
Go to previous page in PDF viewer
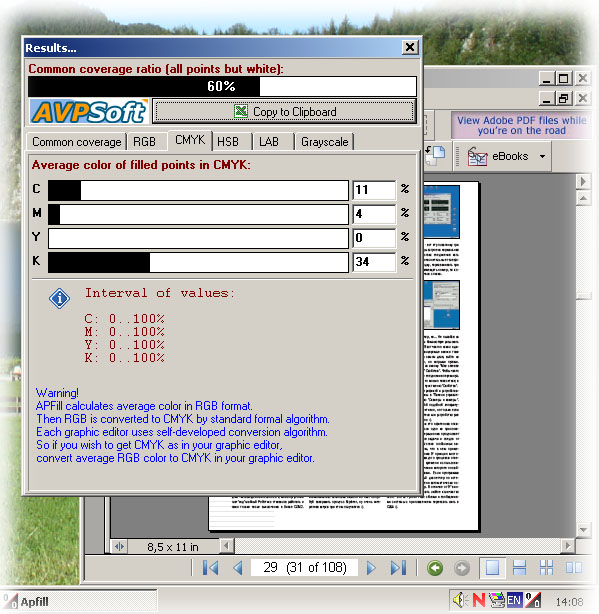(238, 567)
